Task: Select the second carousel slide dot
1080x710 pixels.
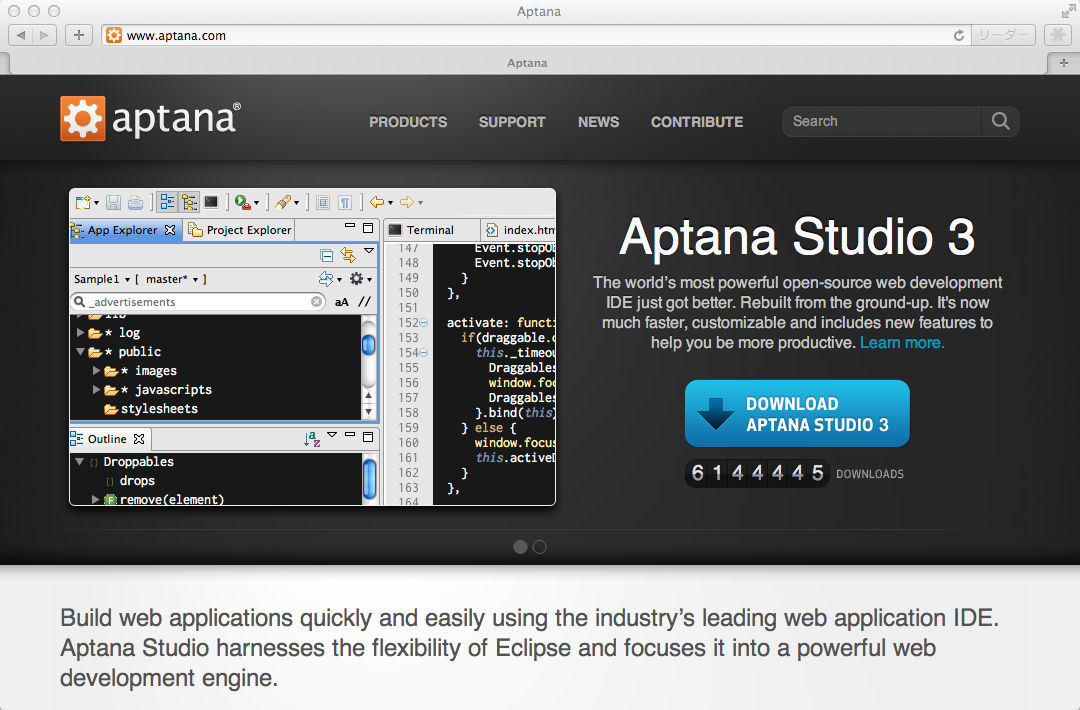Action: click(540, 547)
